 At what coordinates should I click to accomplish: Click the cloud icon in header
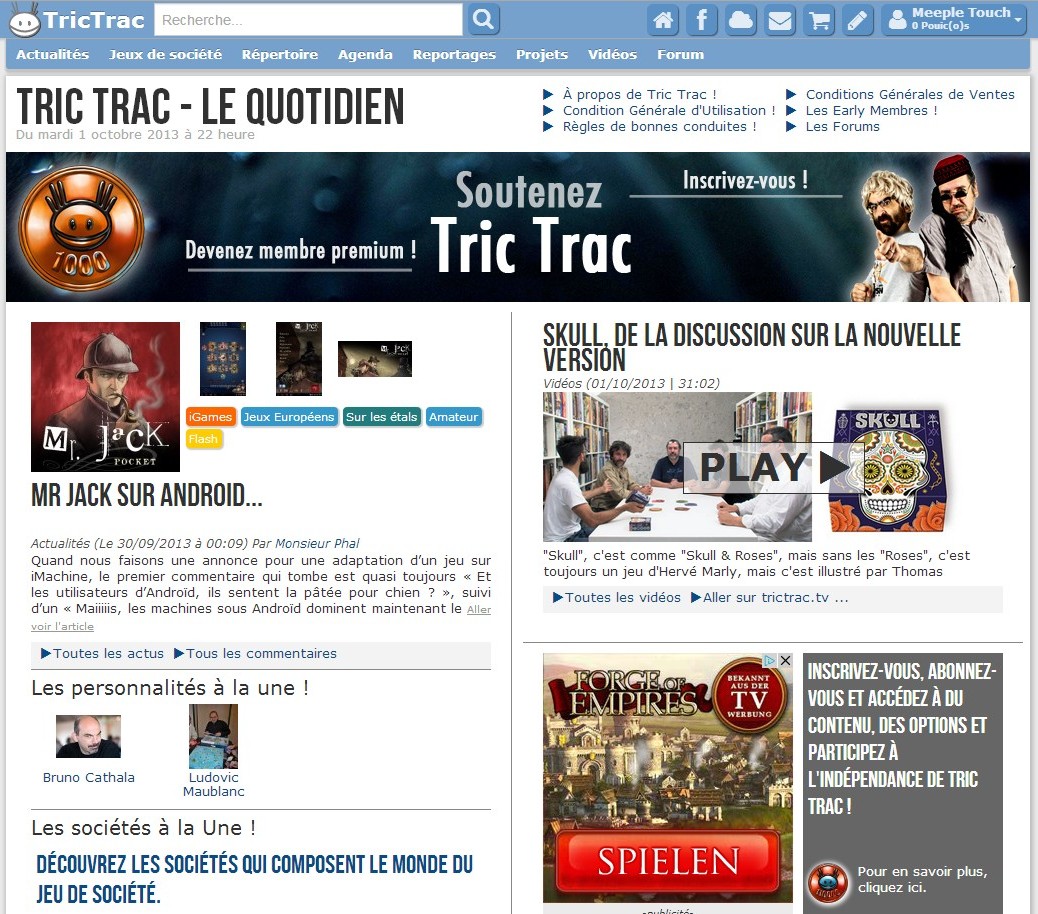point(740,20)
